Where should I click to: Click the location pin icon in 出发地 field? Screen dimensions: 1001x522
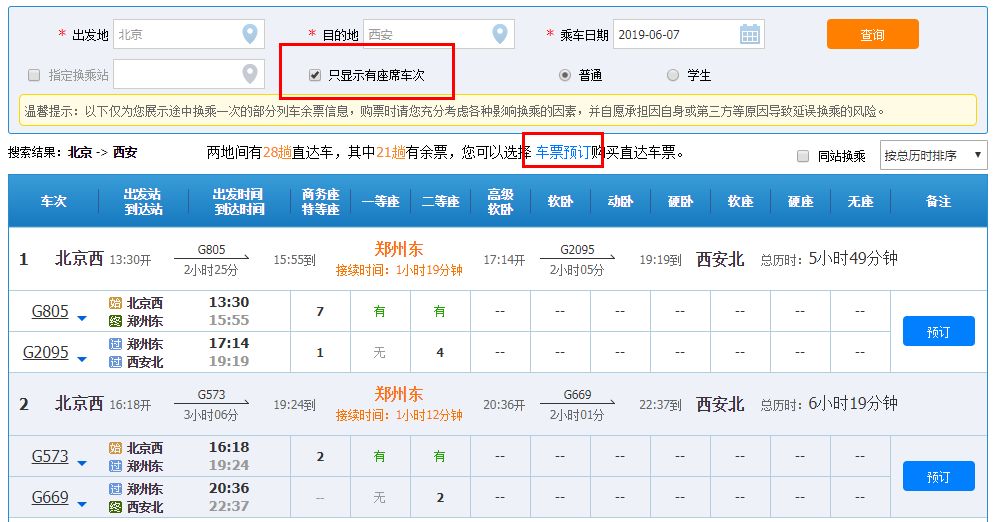pyautogui.click(x=250, y=35)
